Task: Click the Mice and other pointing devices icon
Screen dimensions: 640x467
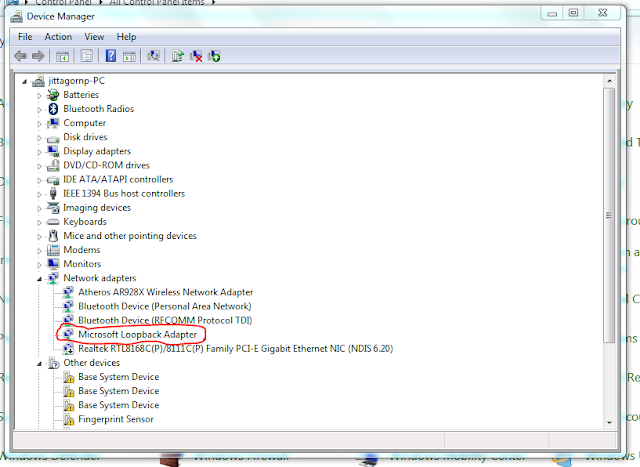Action: (53, 236)
